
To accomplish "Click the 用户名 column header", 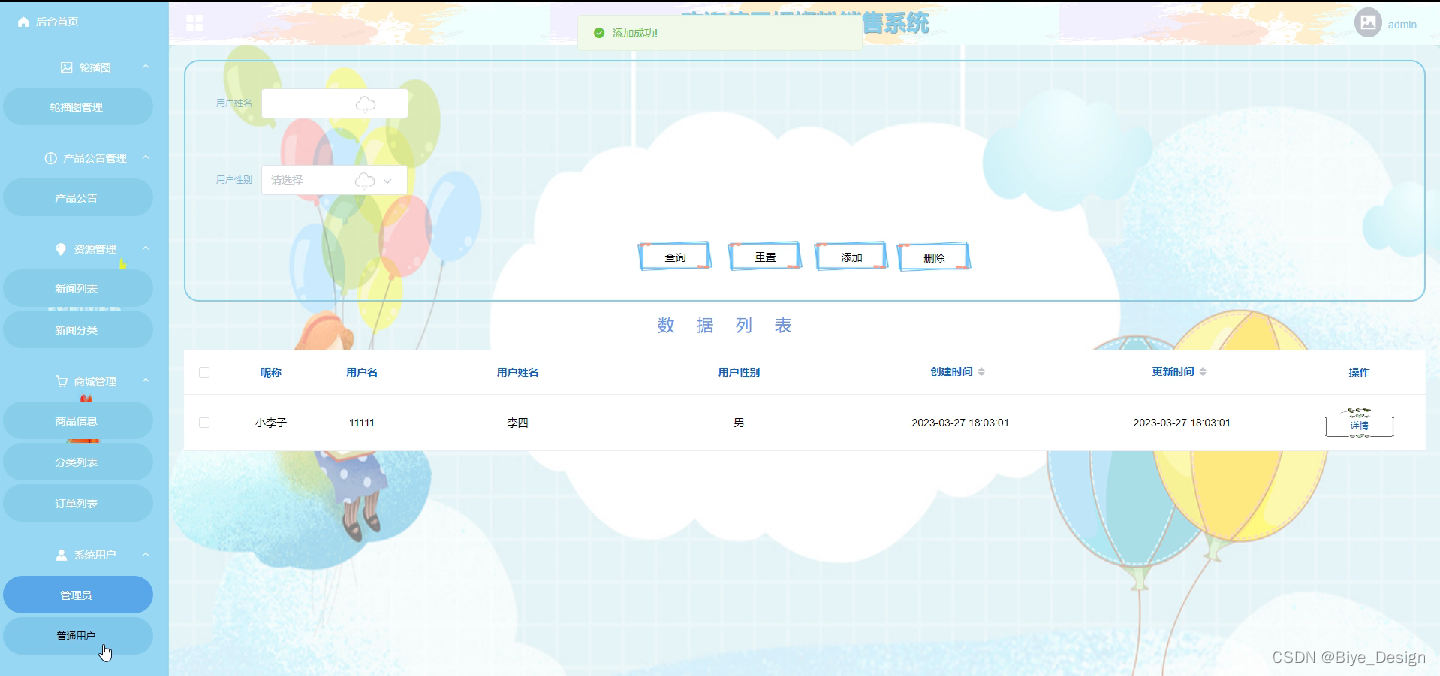I will [361, 372].
